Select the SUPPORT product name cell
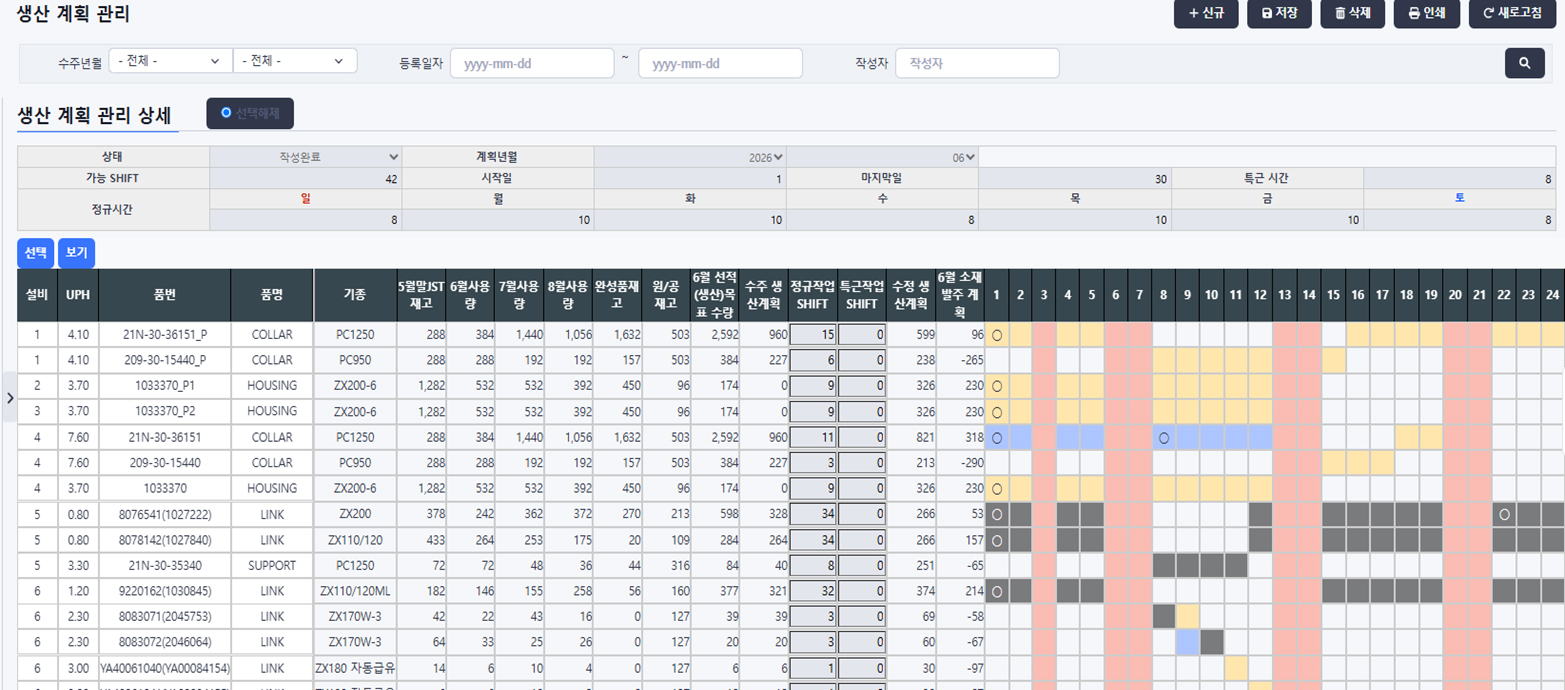 pyautogui.click(x=272, y=565)
